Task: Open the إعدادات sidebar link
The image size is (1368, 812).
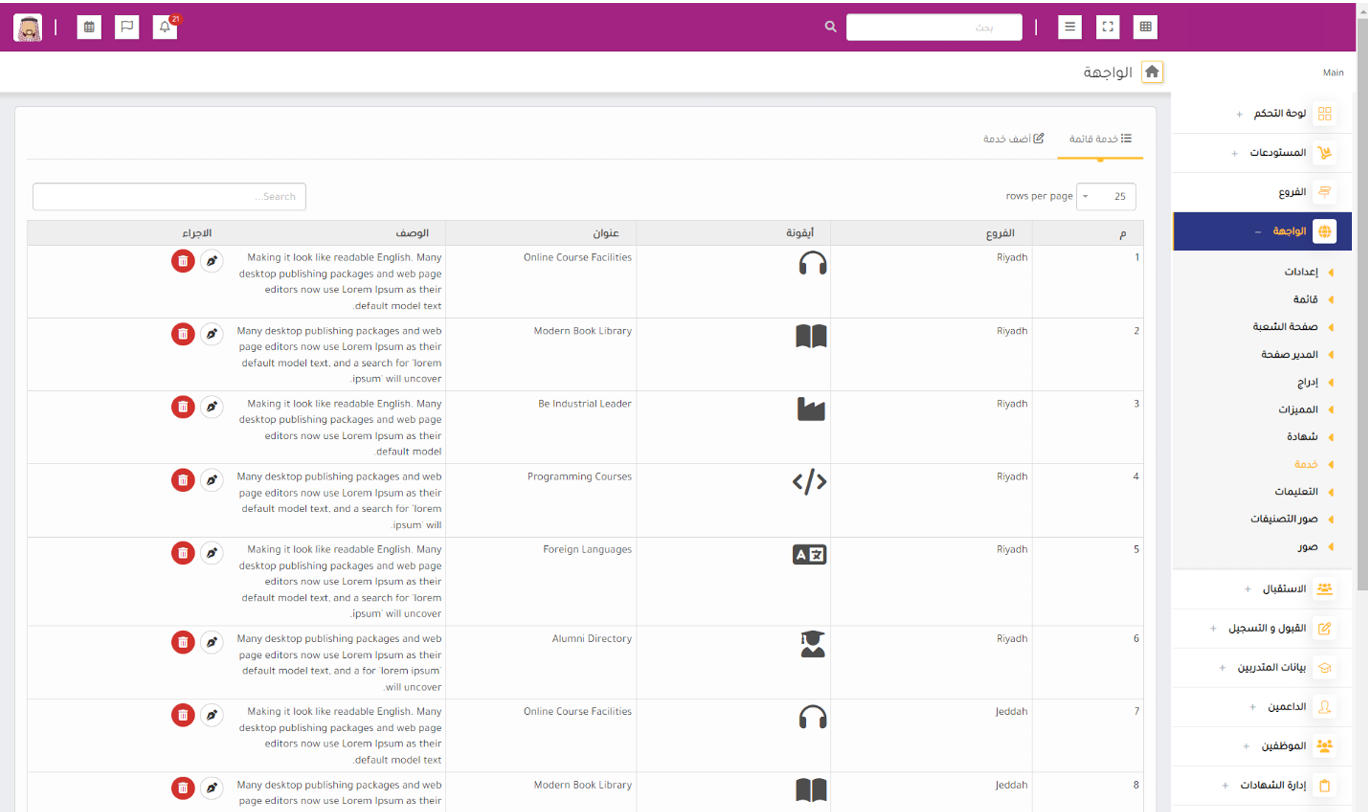Action: tap(1300, 272)
